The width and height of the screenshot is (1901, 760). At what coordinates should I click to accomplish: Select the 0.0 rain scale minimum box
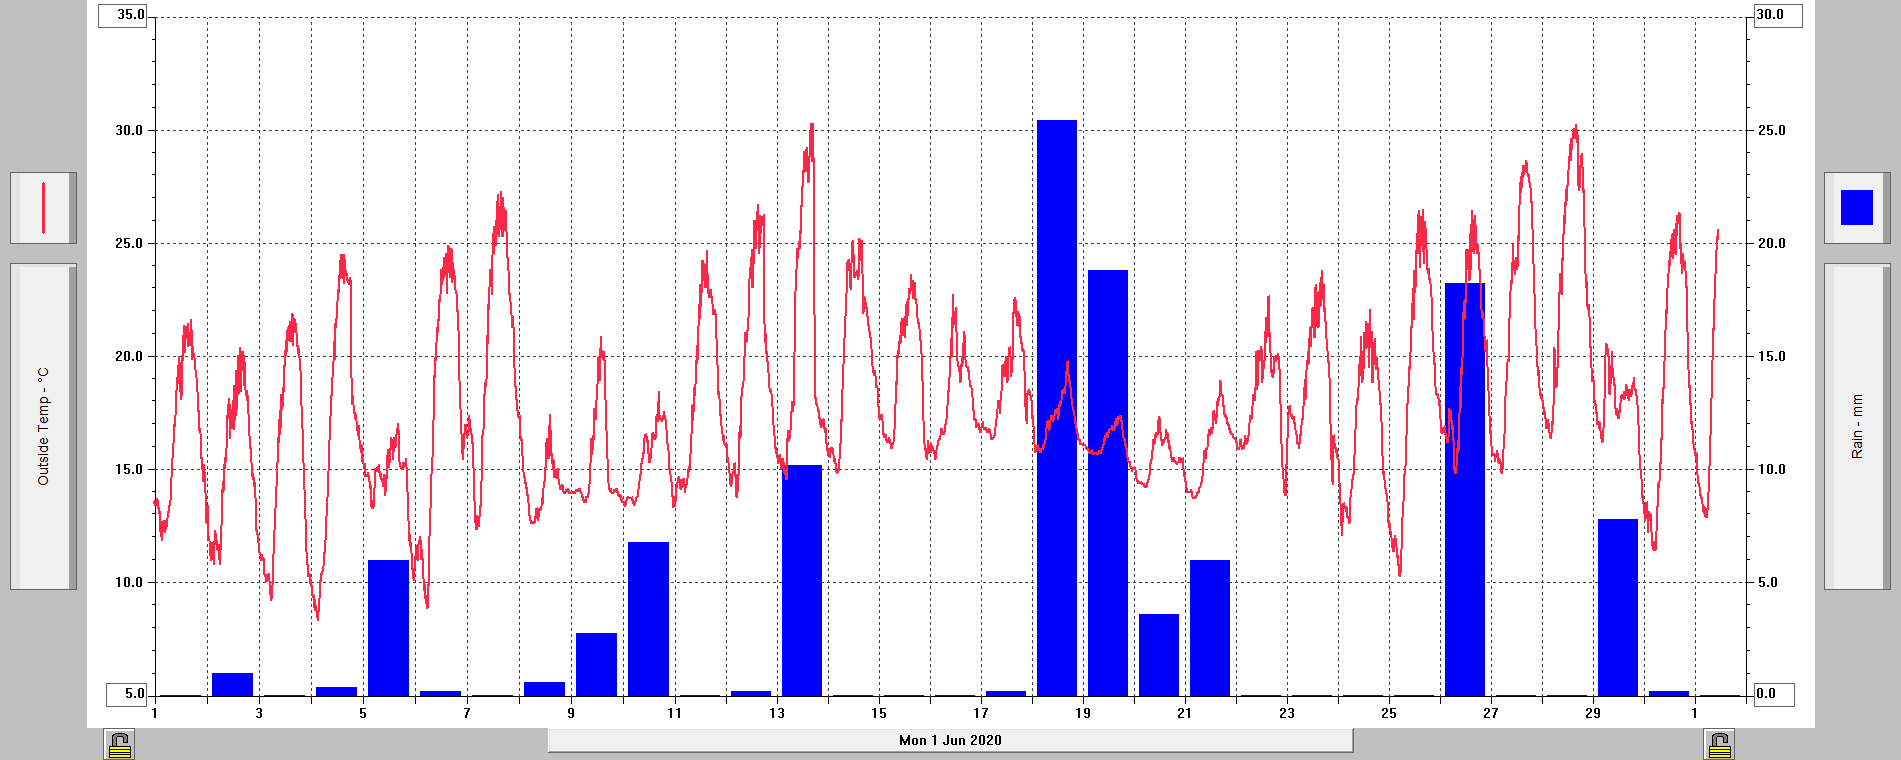pyautogui.click(x=1774, y=693)
